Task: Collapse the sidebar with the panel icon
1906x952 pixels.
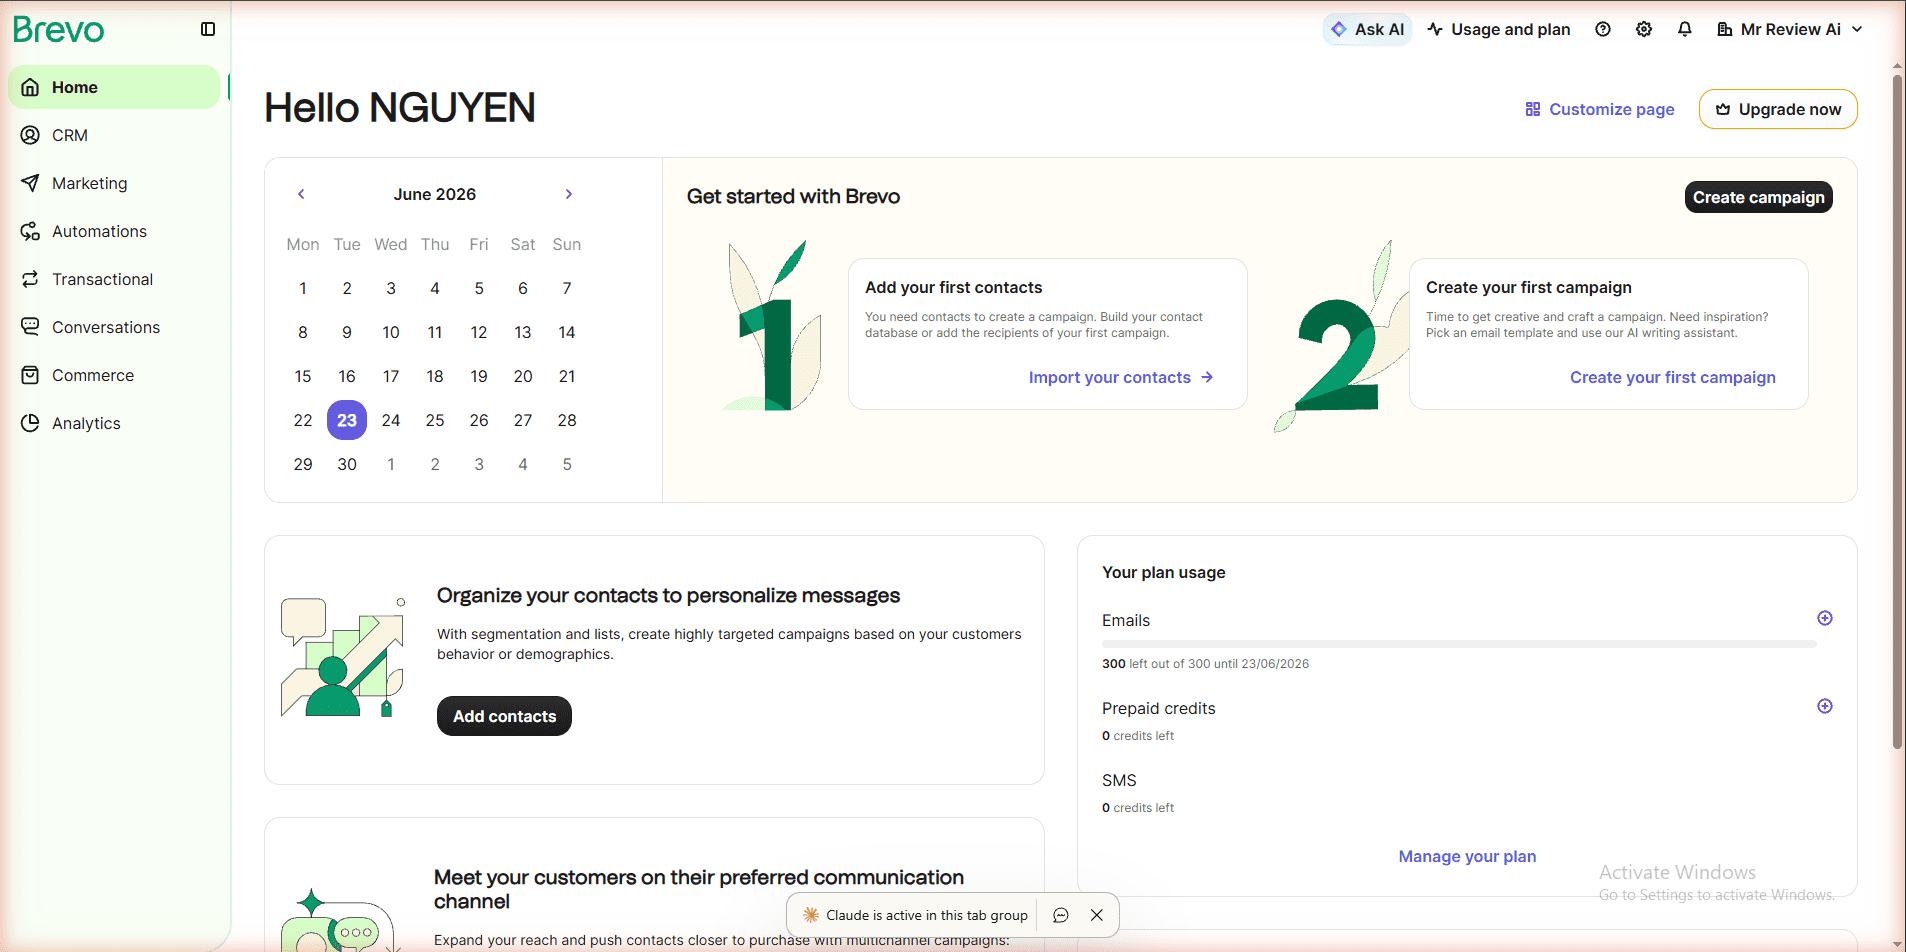Action: tap(208, 29)
